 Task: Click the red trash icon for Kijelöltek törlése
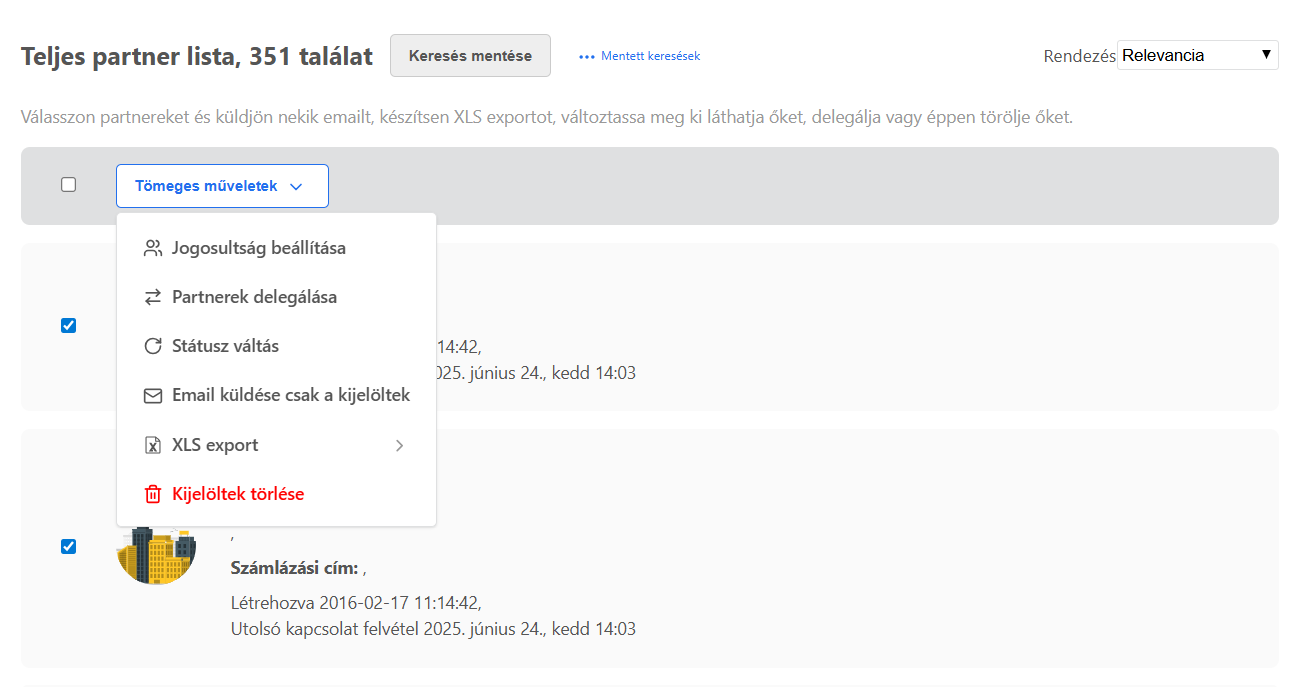153,493
